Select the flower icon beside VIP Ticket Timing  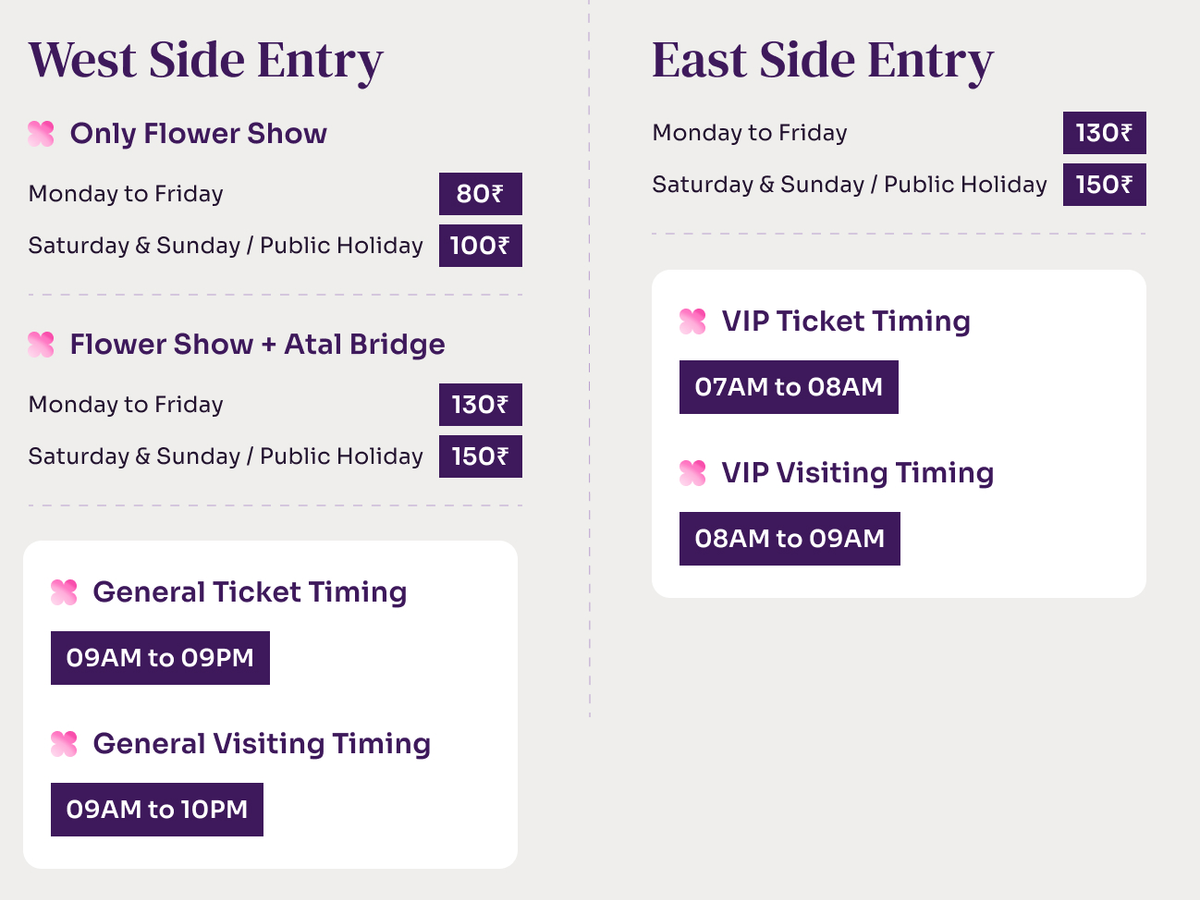(692, 321)
